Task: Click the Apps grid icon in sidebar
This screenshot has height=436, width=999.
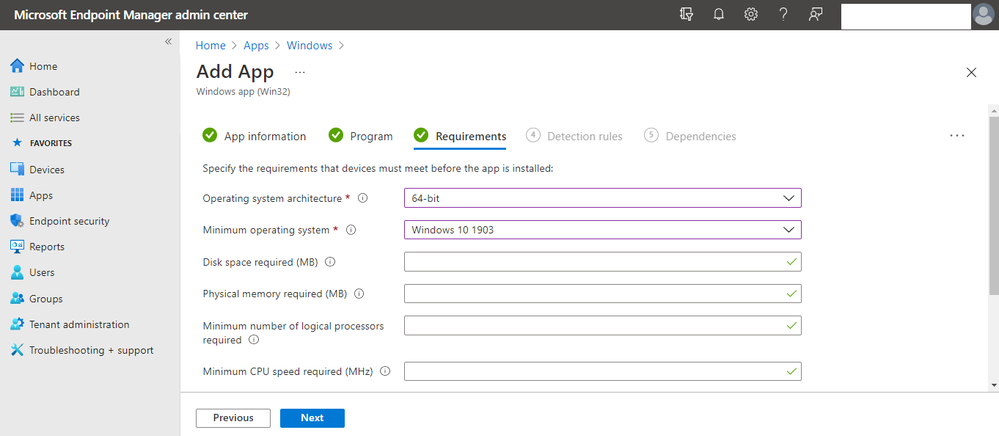Action: click(x=17, y=195)
